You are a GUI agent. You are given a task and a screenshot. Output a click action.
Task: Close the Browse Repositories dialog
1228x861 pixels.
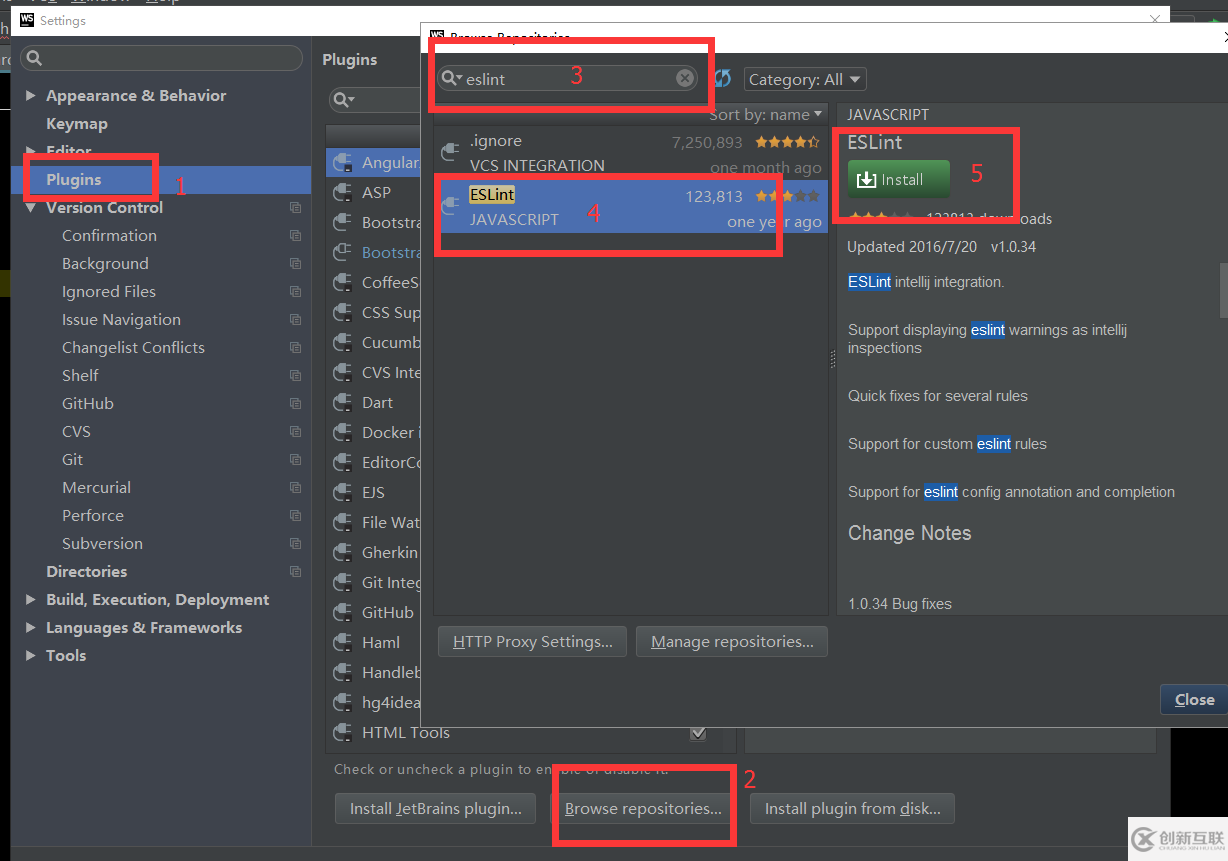click(x=1194, y=700)
